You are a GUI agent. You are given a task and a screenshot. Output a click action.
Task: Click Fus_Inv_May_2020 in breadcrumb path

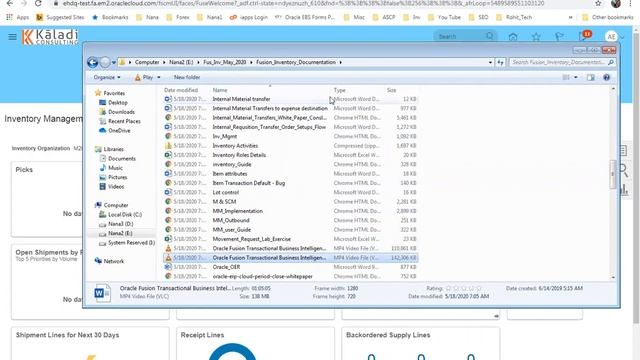pos(224,62)
